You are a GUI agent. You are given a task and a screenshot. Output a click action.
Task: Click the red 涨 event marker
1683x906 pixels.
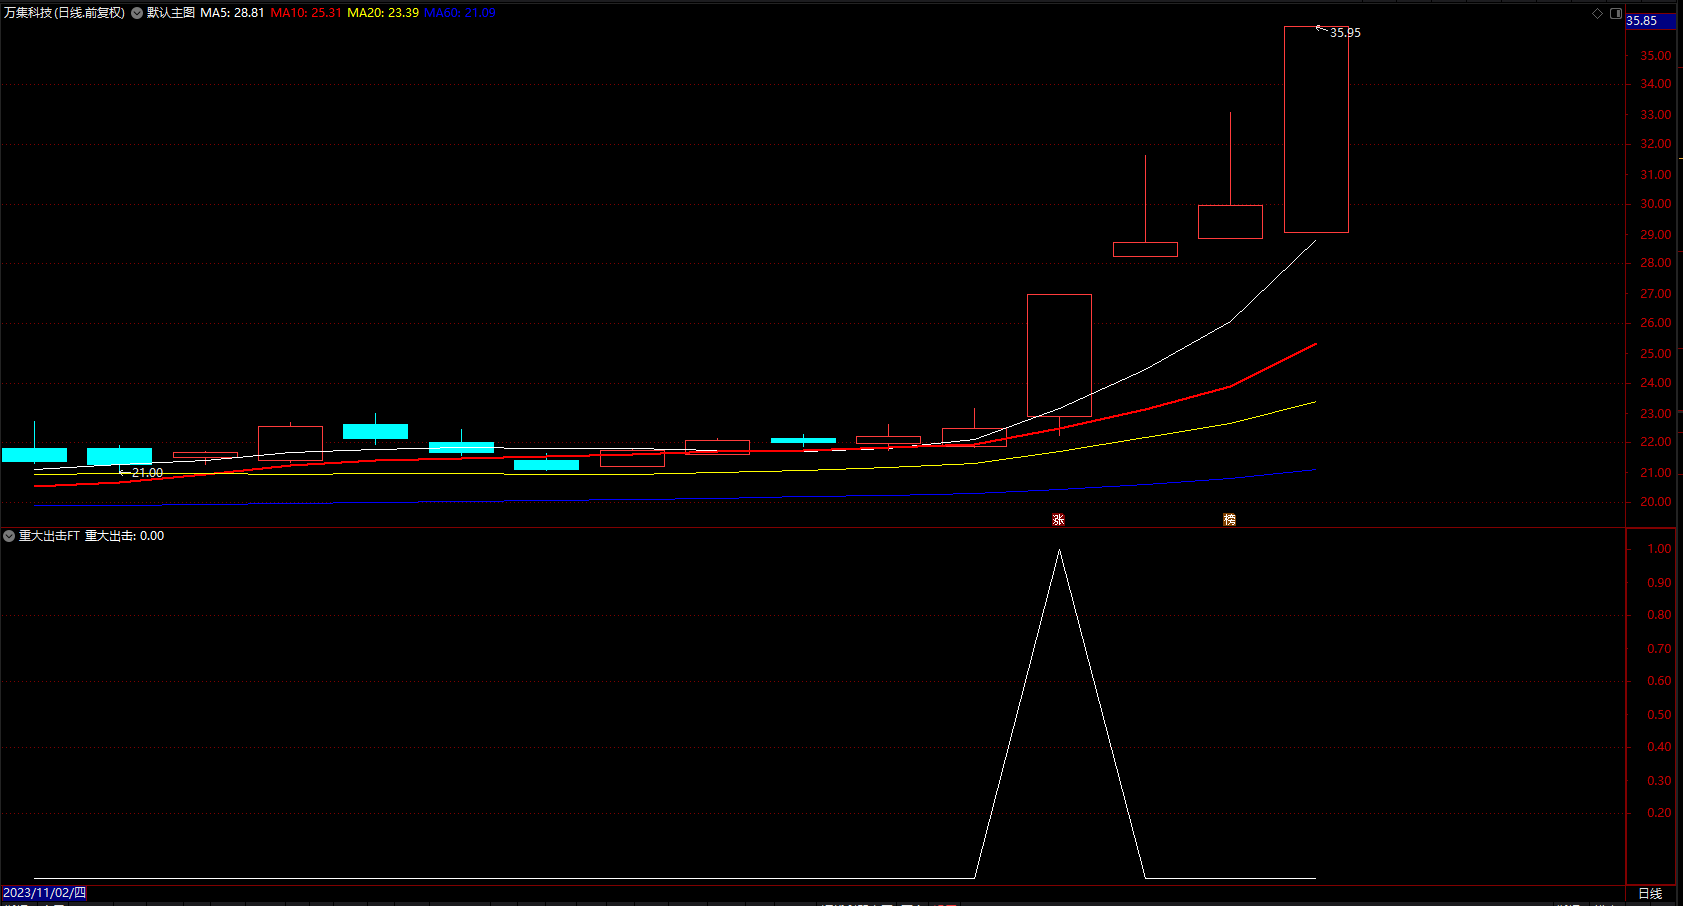(1058, 520)
